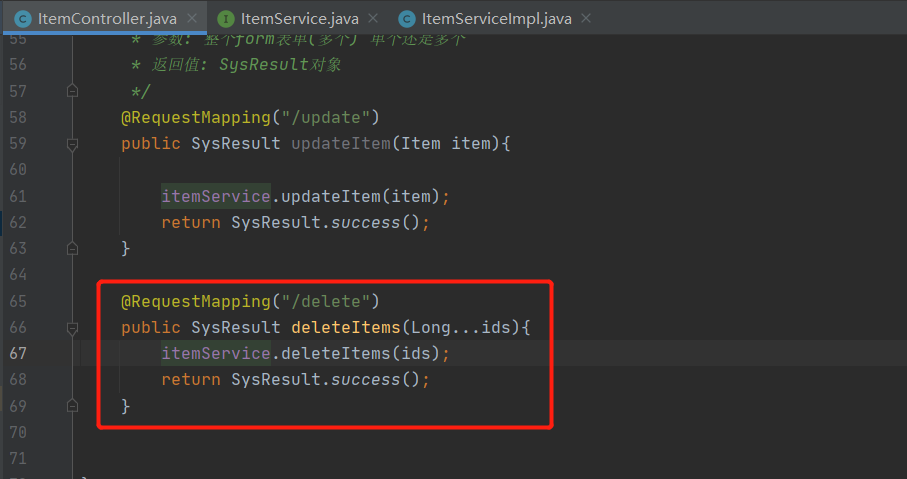Click line number 67 in the gutter
Viewport: 907px width, 479px height.
[18, 353]
